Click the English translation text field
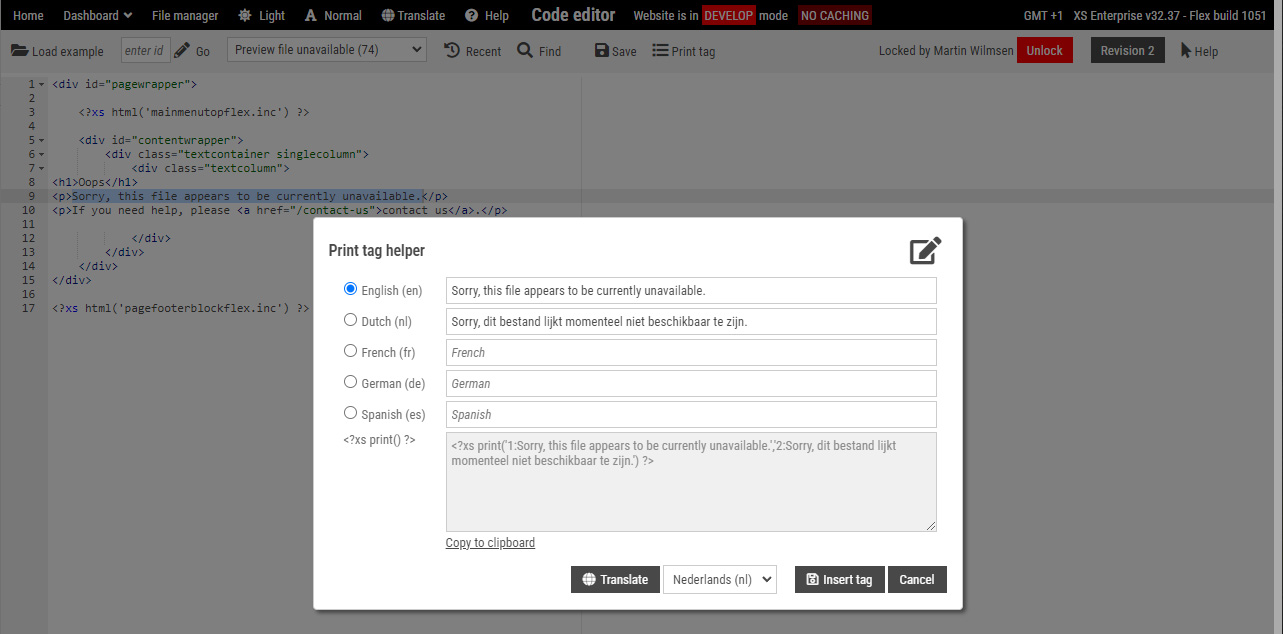1283x634 pixels. 691,290
